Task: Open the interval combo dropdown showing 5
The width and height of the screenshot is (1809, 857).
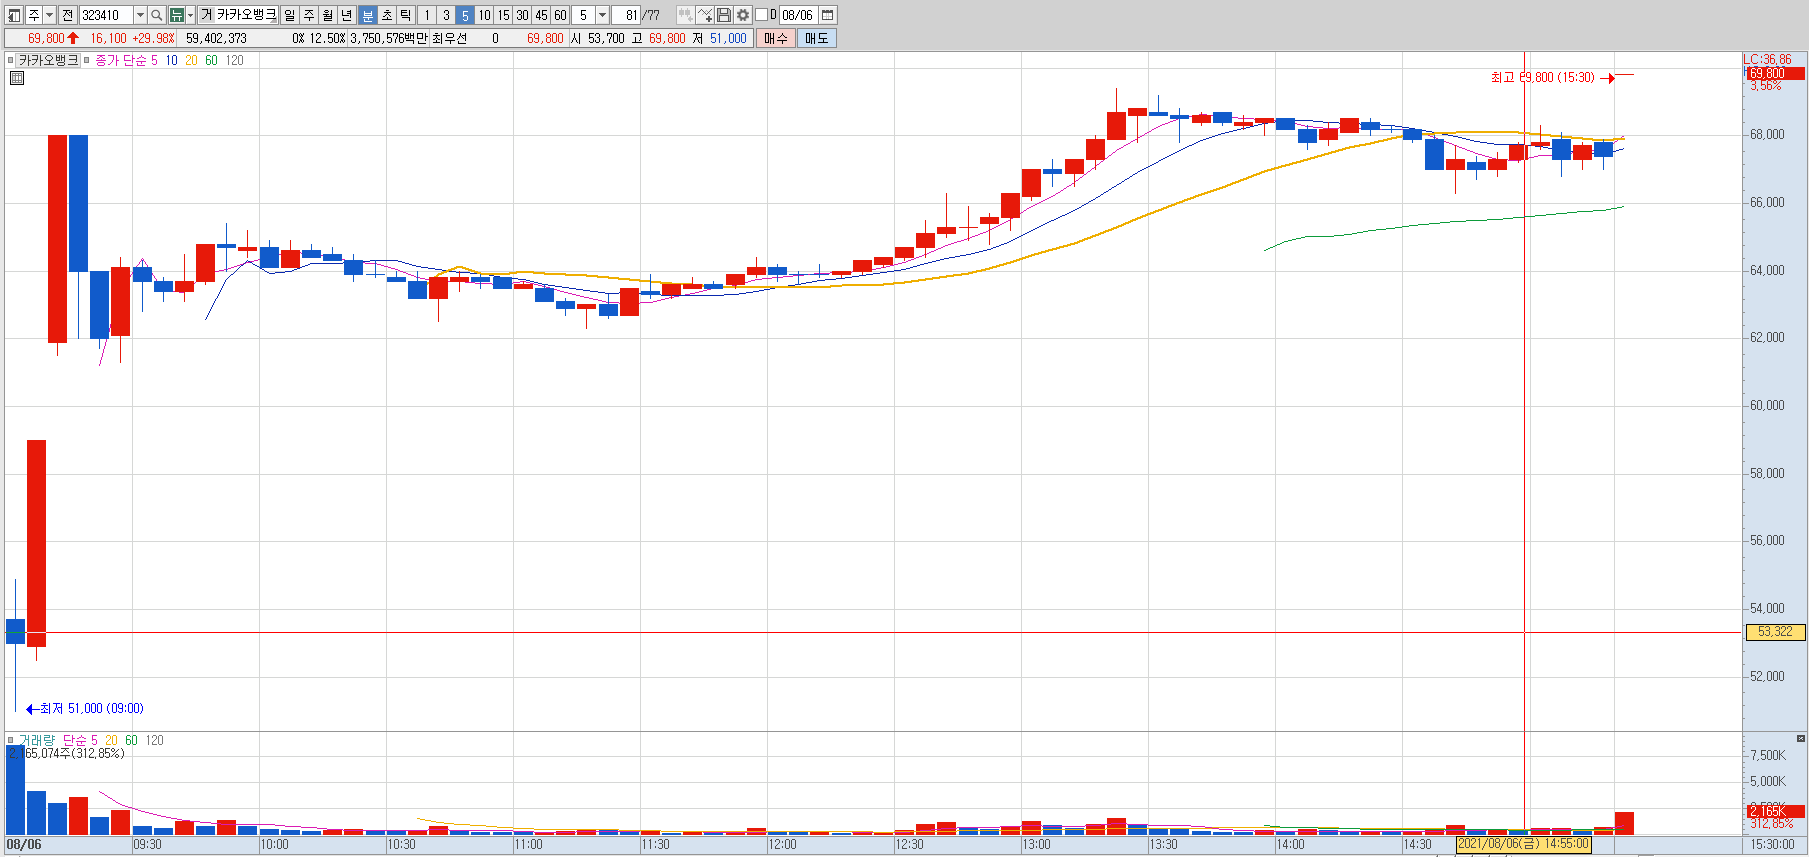Action: pos(603,15)
